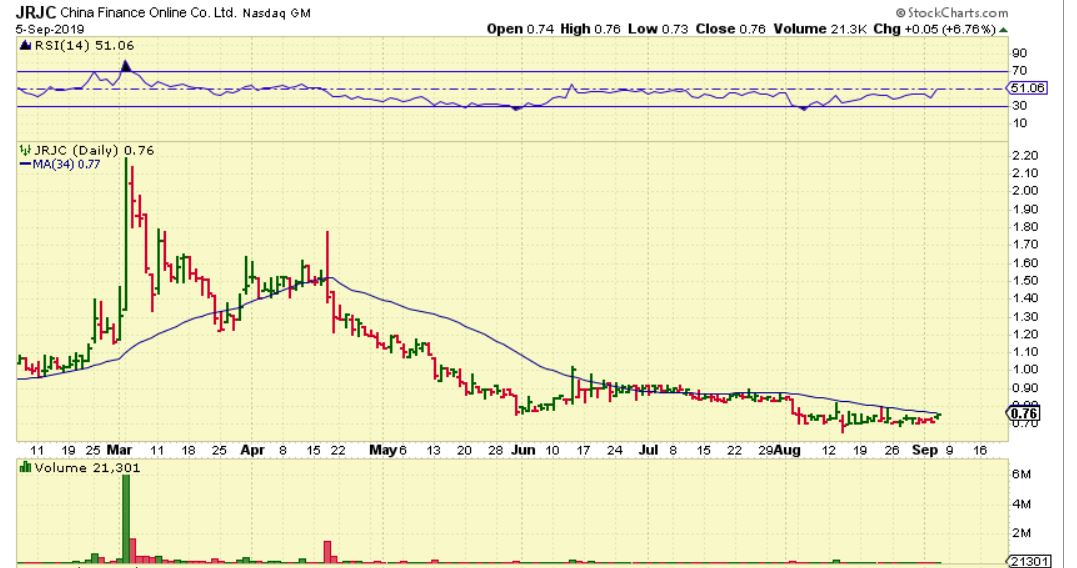Viewport: 1077px width, 568px height.
Task: Click the 1.50 price axis label
Action: (x=1025, y=280)
